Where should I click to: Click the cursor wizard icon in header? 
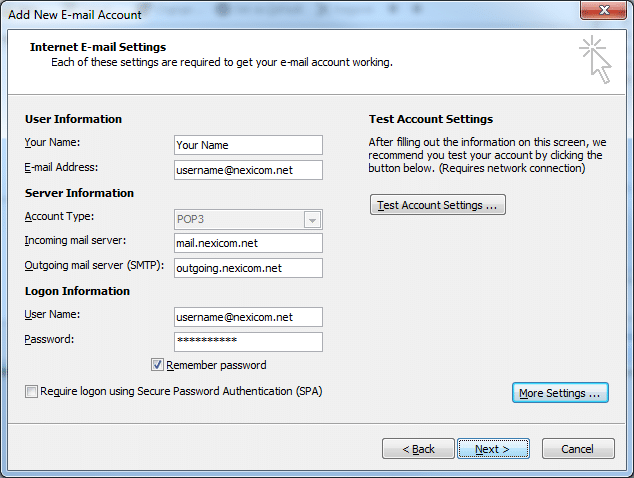(x=596, y=59)
